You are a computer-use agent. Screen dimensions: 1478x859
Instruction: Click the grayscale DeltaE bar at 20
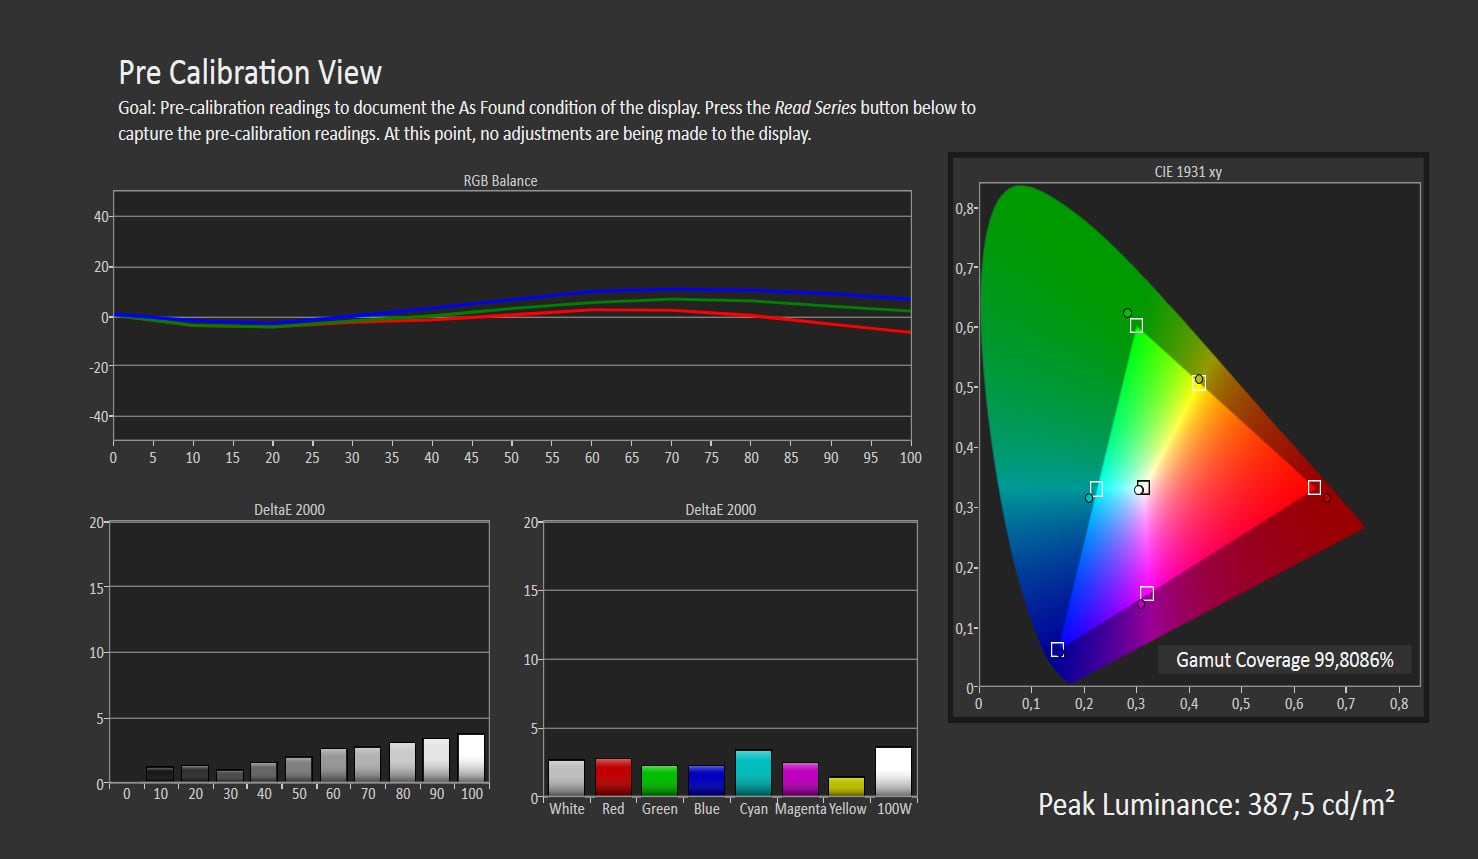[x=195, y=774]
